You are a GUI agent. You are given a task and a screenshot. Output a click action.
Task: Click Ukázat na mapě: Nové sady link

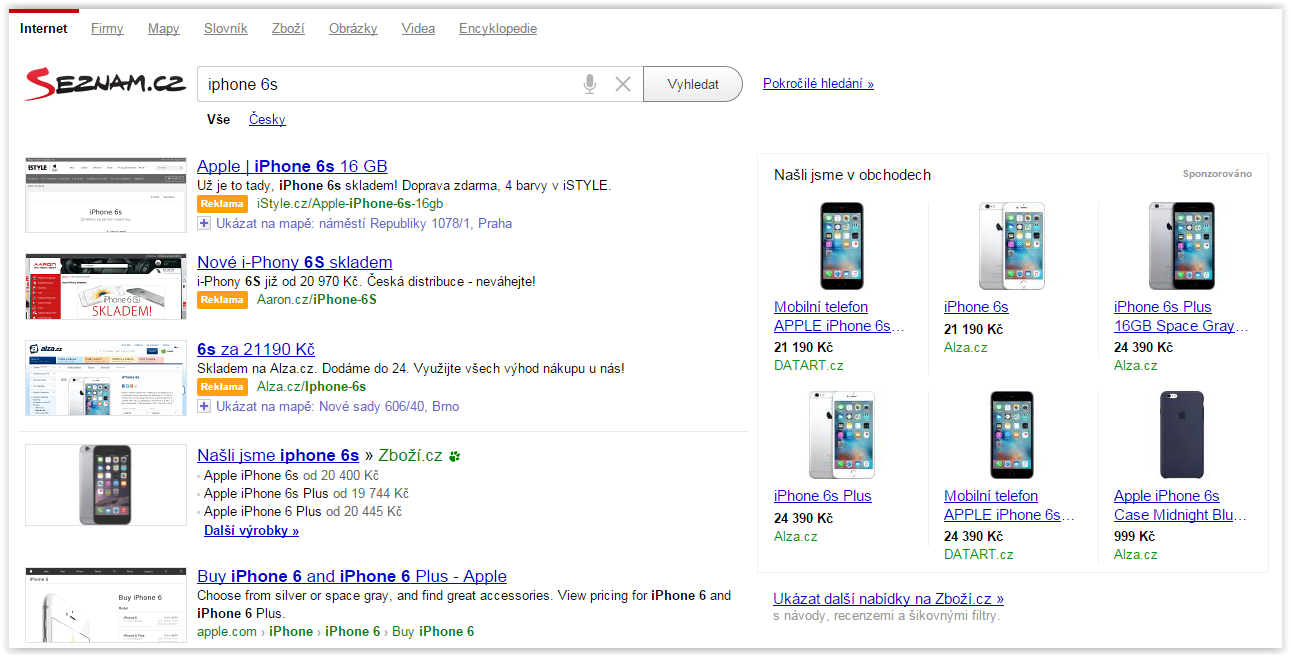(338, 406)
